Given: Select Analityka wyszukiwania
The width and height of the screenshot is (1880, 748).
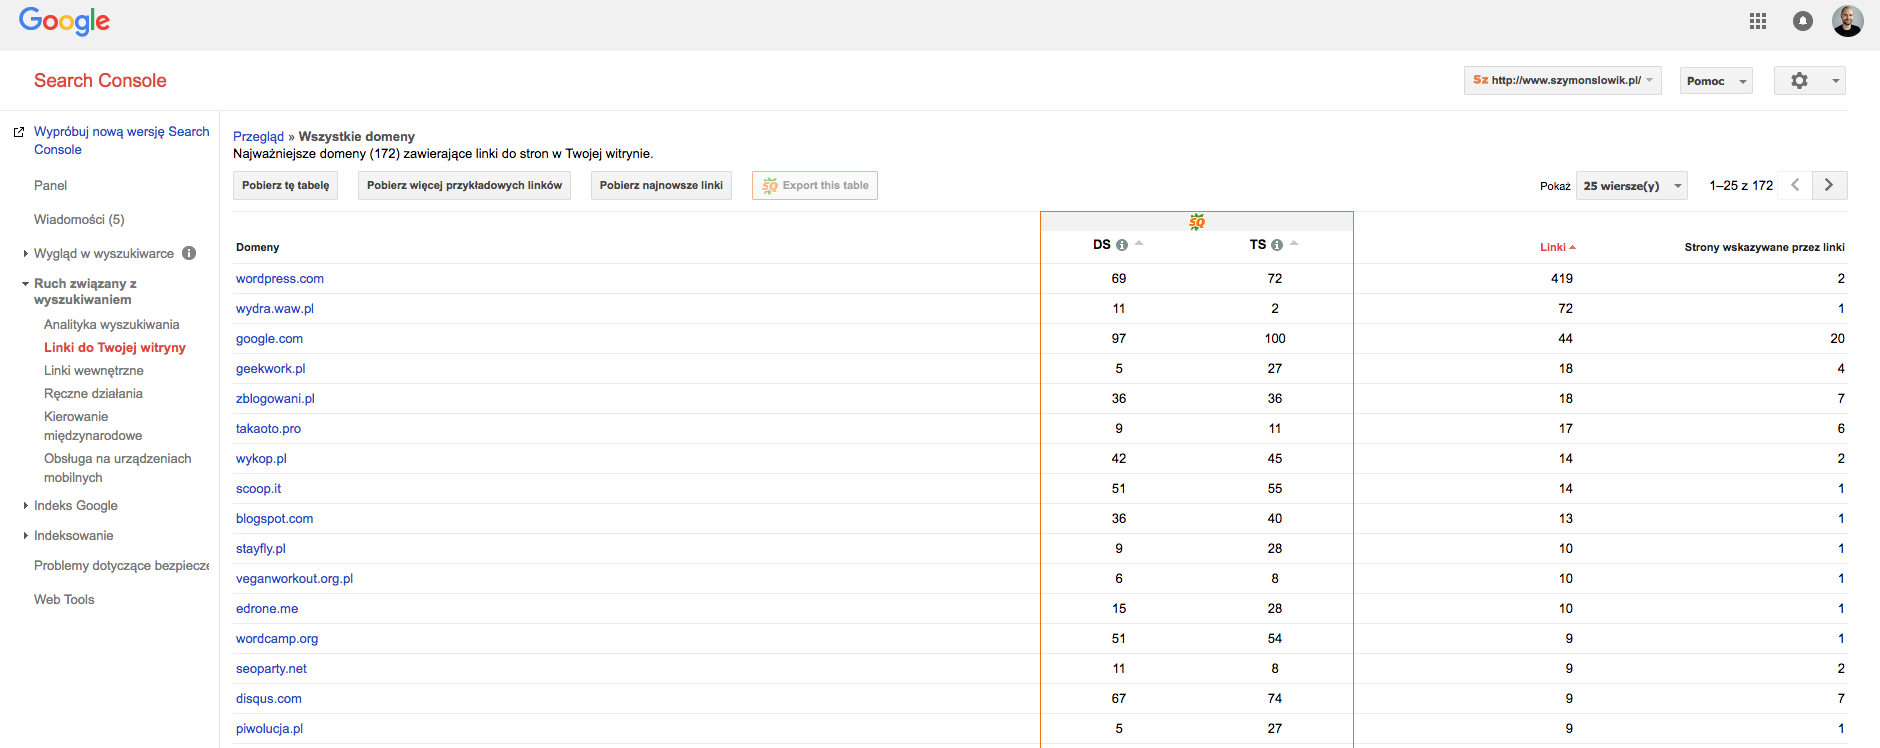Looking at the screenshot, I should [x=112, y=324].
